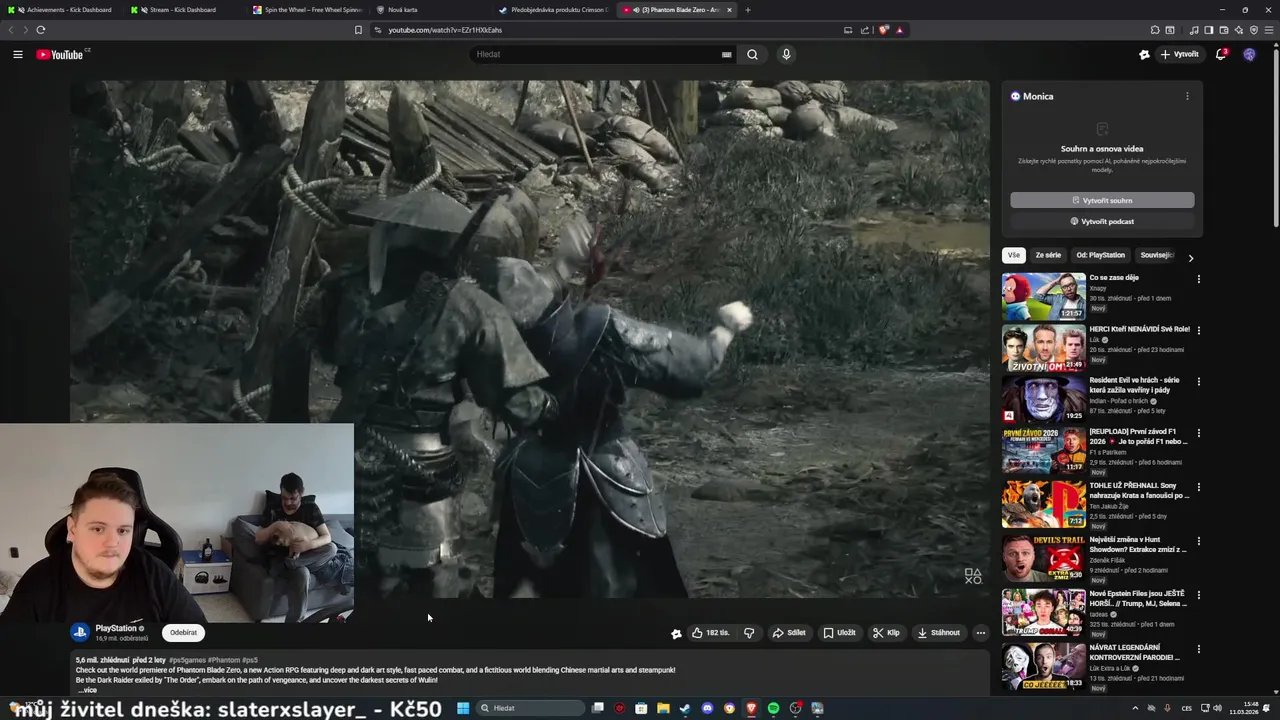Save the video with Uložit

[x=839, y=633]
